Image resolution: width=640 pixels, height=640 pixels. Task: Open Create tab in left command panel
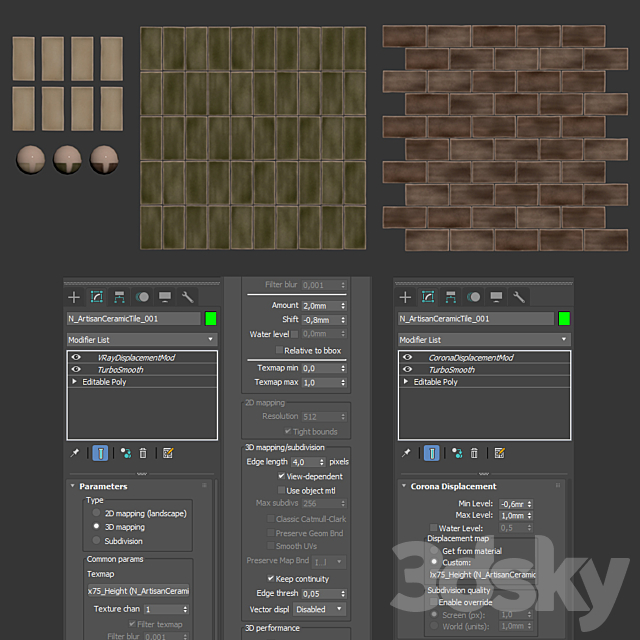(74, 297)
